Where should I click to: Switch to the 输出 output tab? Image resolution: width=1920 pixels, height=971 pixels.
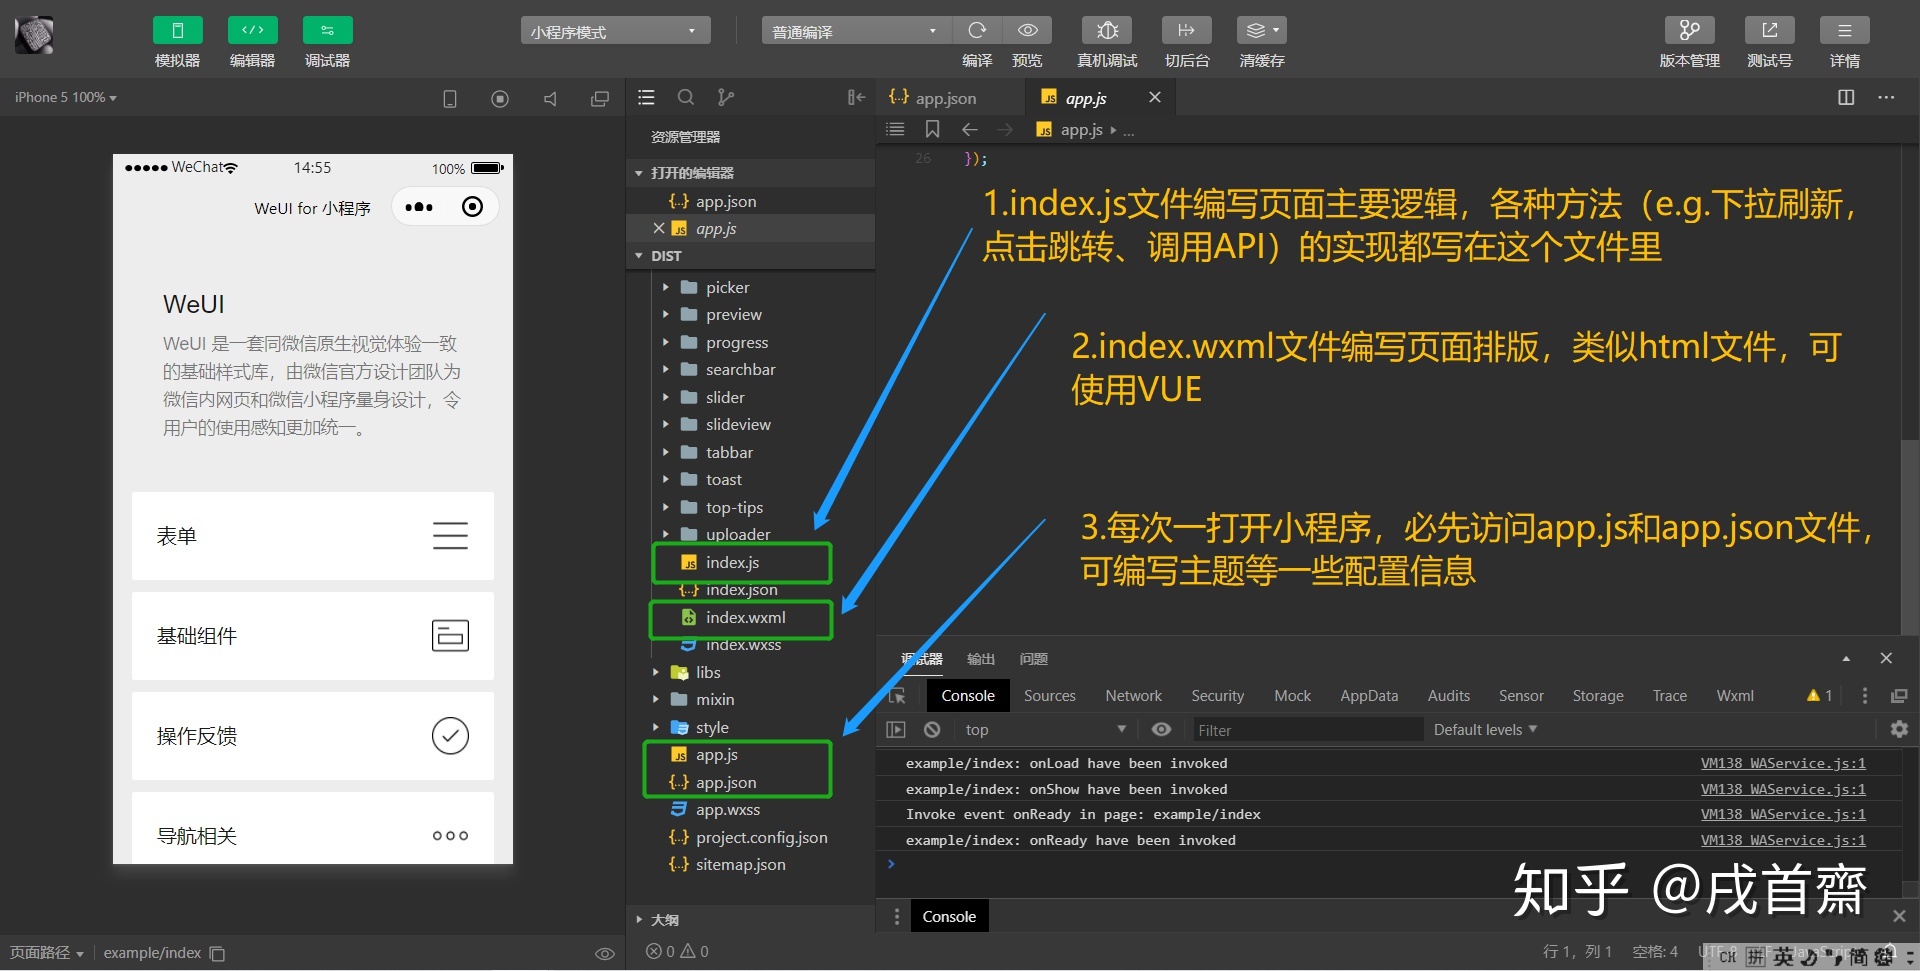pos(980,659)
